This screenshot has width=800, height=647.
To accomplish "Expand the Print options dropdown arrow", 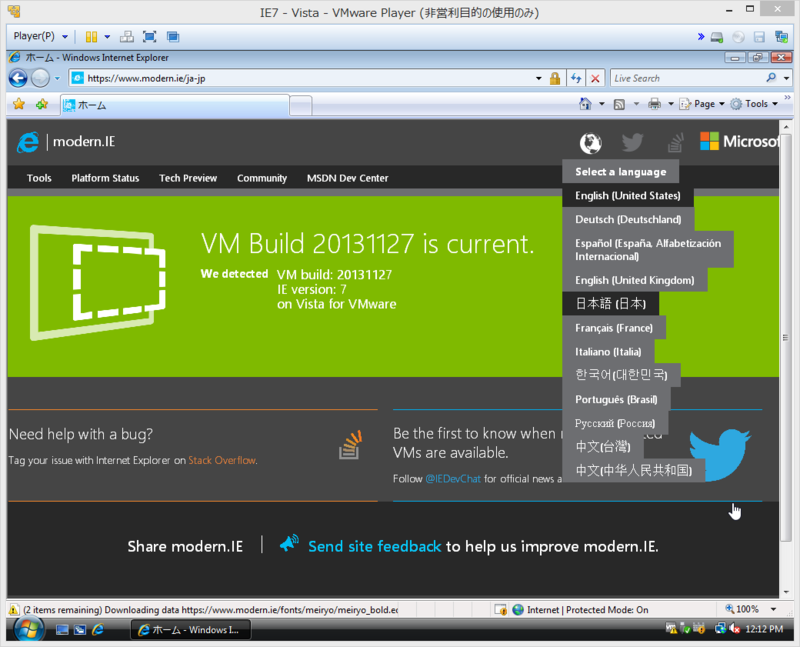I will point(671,104).
